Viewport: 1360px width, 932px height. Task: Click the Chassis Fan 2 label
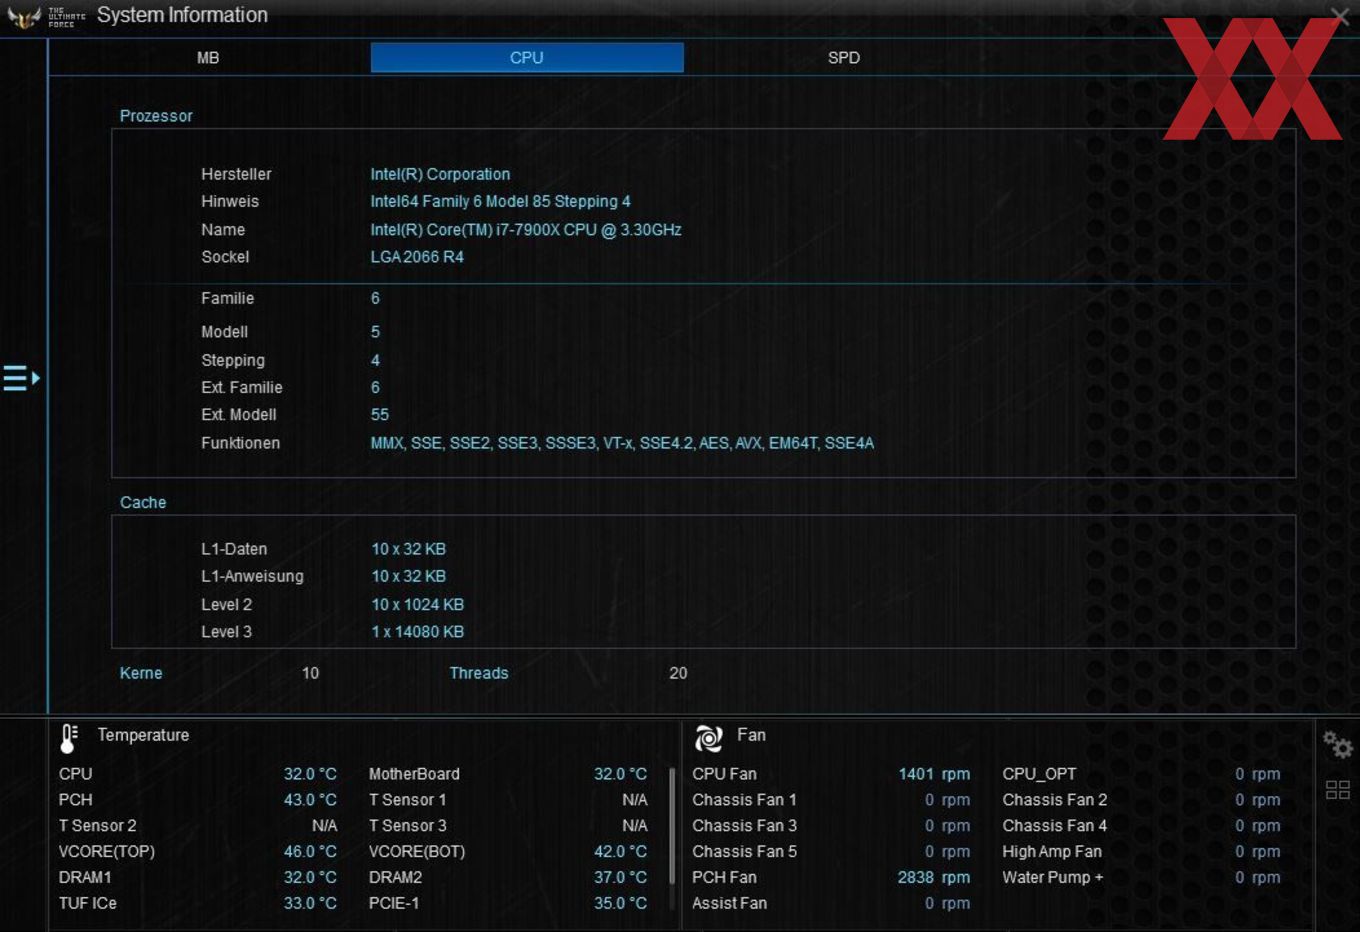(1055, 800)
